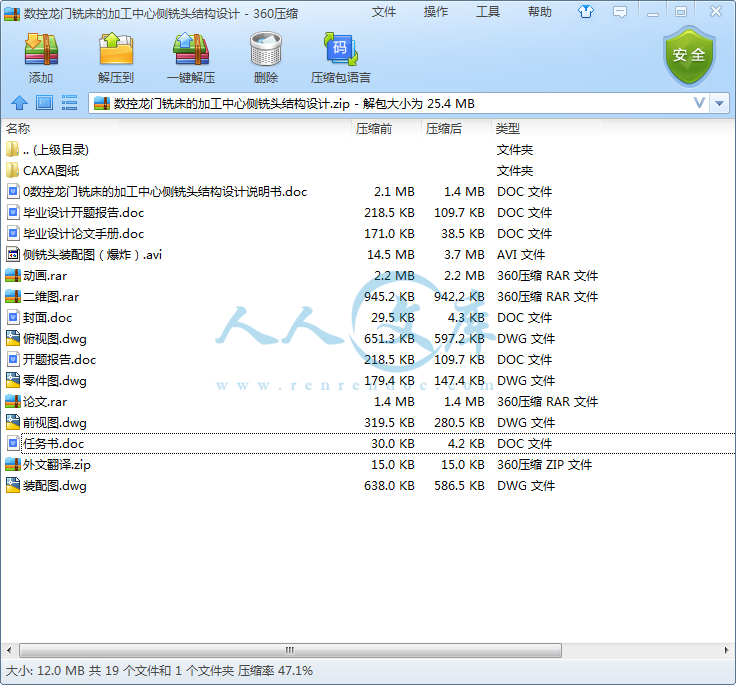Sort by the 类型 column header

(507, 128)
